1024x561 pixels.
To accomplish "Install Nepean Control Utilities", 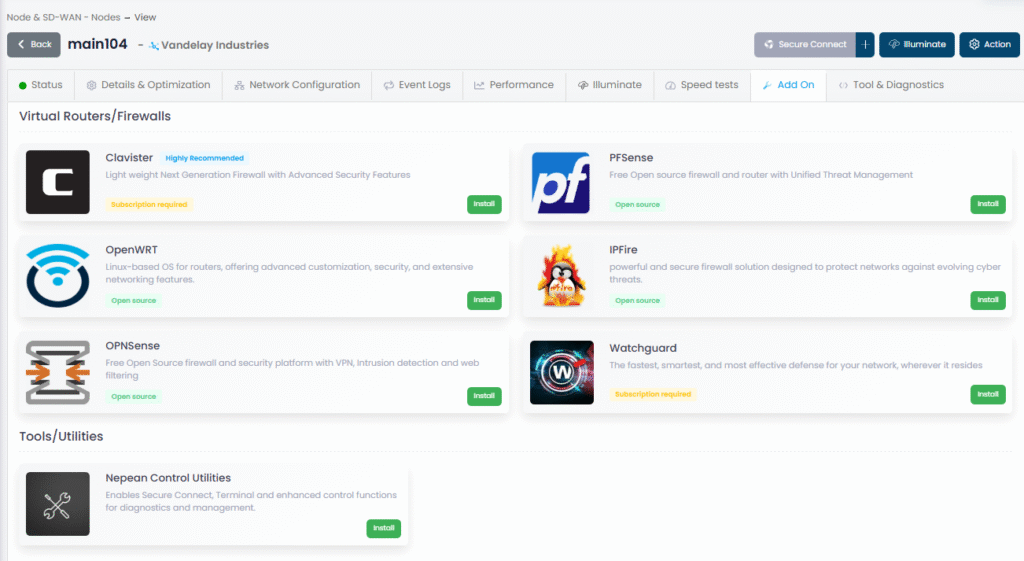I will point(383,528).
